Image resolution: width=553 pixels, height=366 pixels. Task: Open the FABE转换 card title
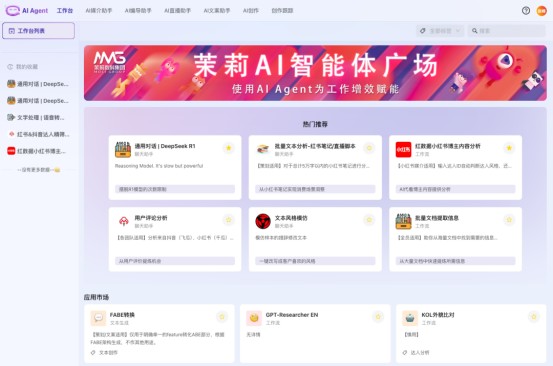click(x=122, y=315)
